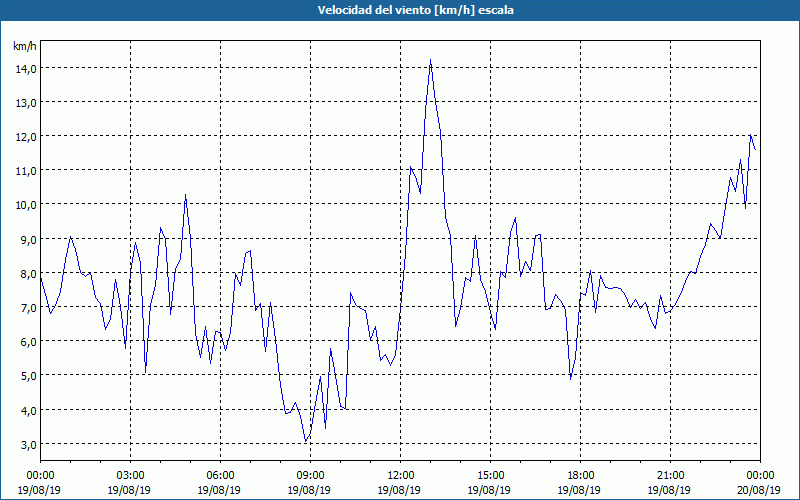Click the 3,0 y-axis label
Image resolution: width=800 pixels, height=500 pixels.
pyautogui.click(x=25, y=444)
